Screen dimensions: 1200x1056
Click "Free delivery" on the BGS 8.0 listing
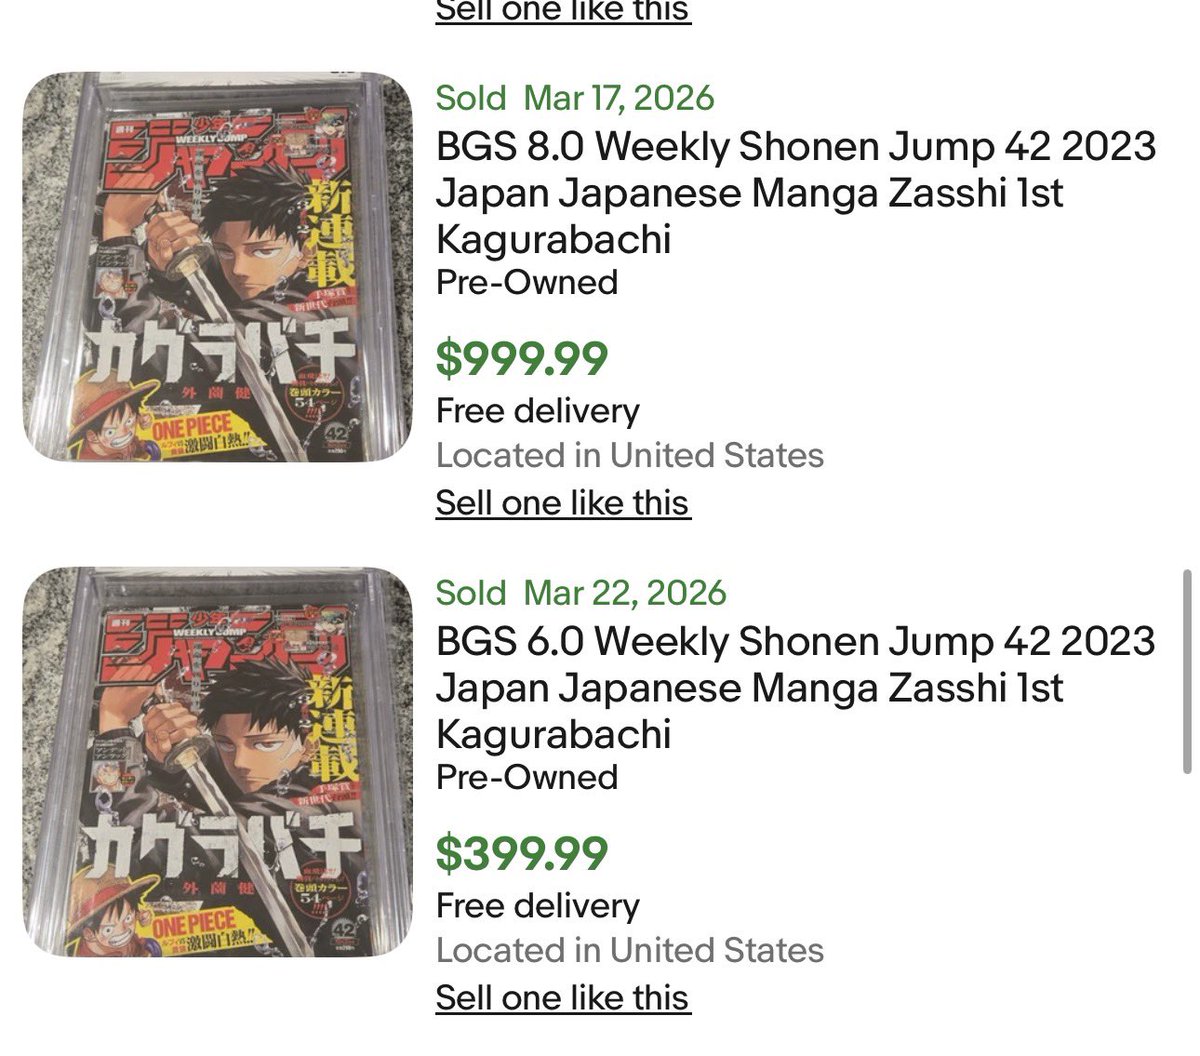(538, 411)
